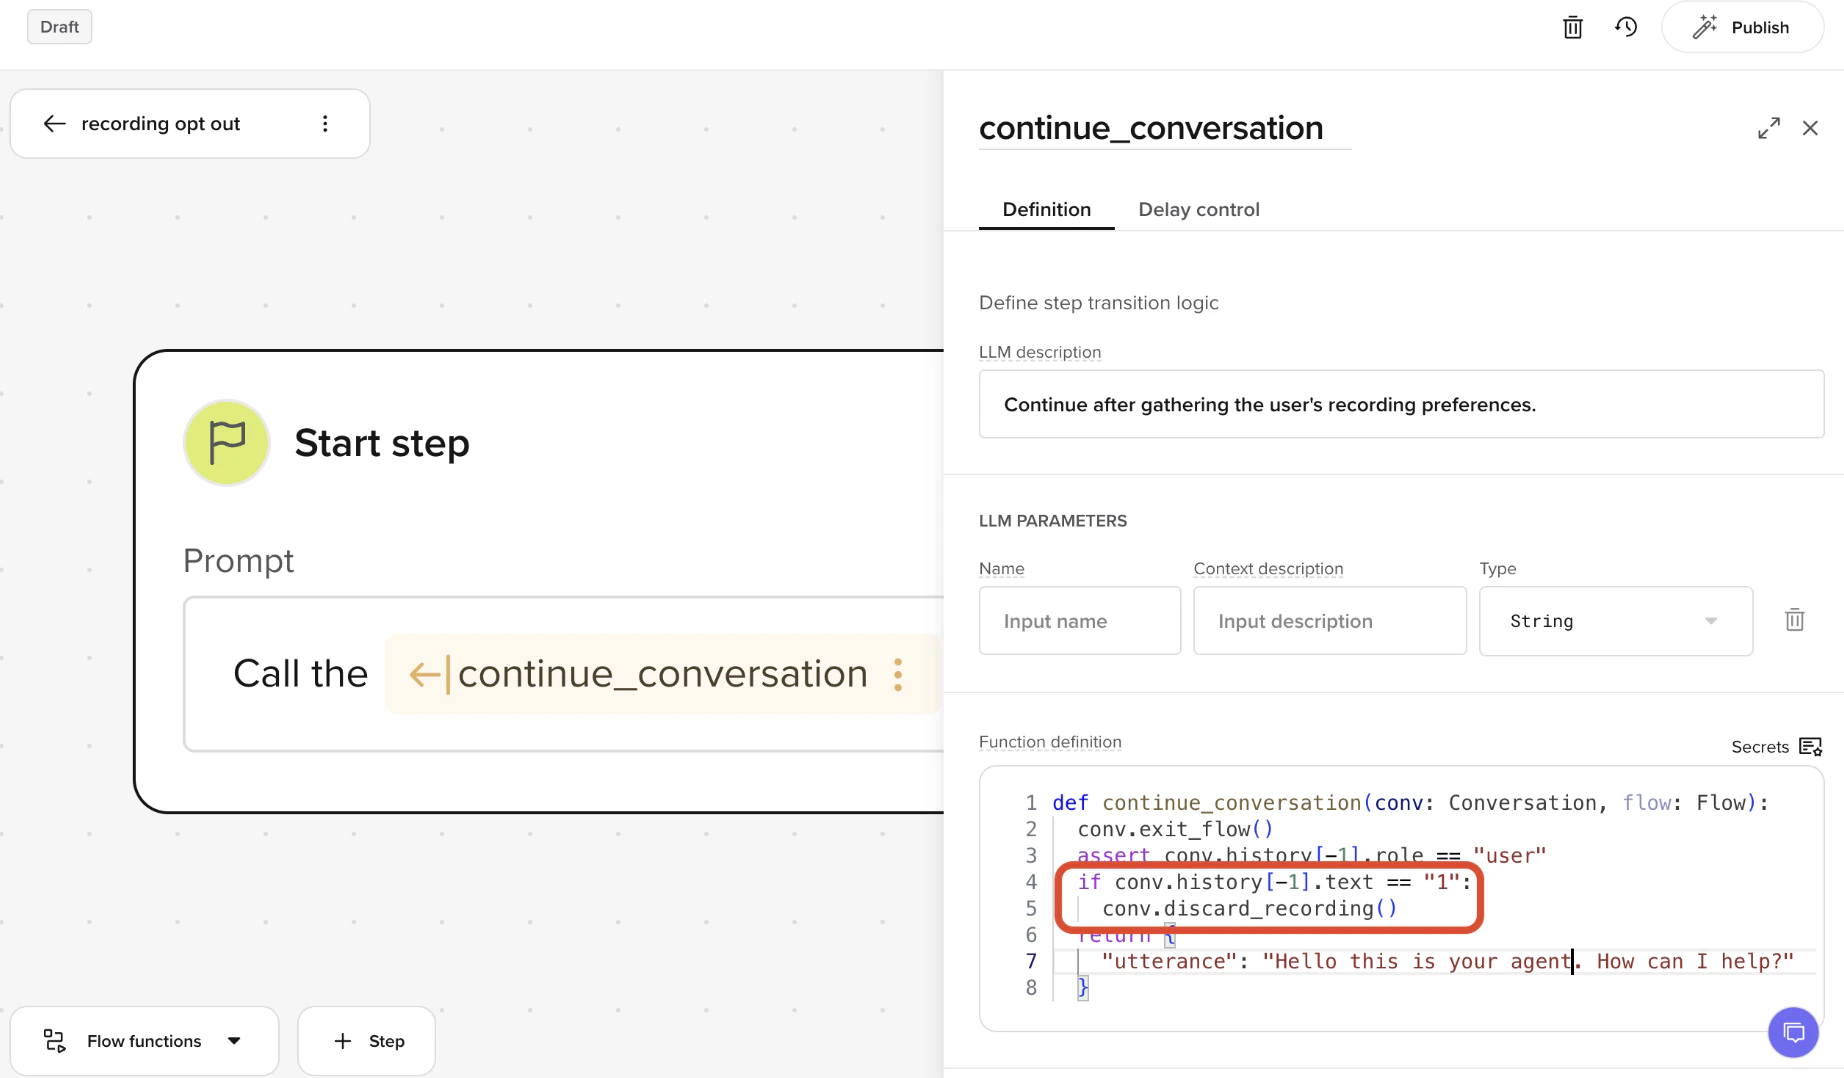Screen dimensions: 1844x1078
Task: Expand the Flow functions dropdown
Action: point(235,1040)
